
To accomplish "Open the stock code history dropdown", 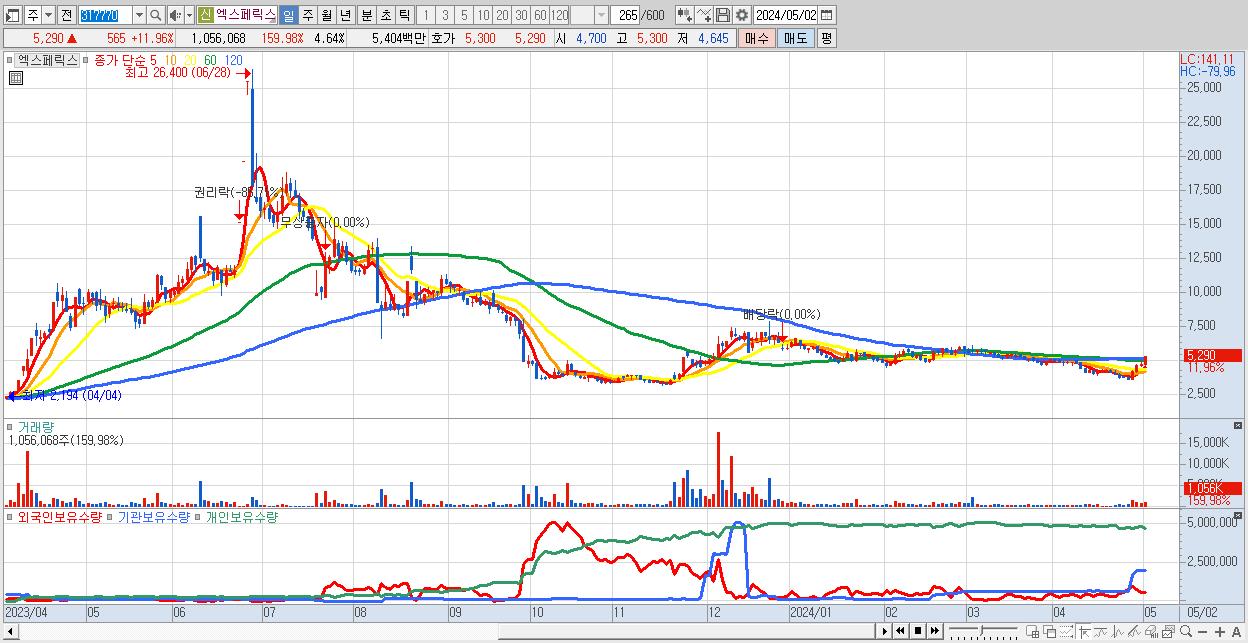I will 139,15.
